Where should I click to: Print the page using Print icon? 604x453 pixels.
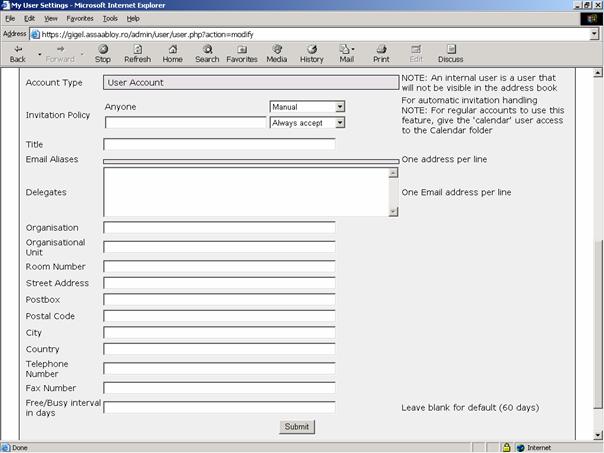[381, 49]
